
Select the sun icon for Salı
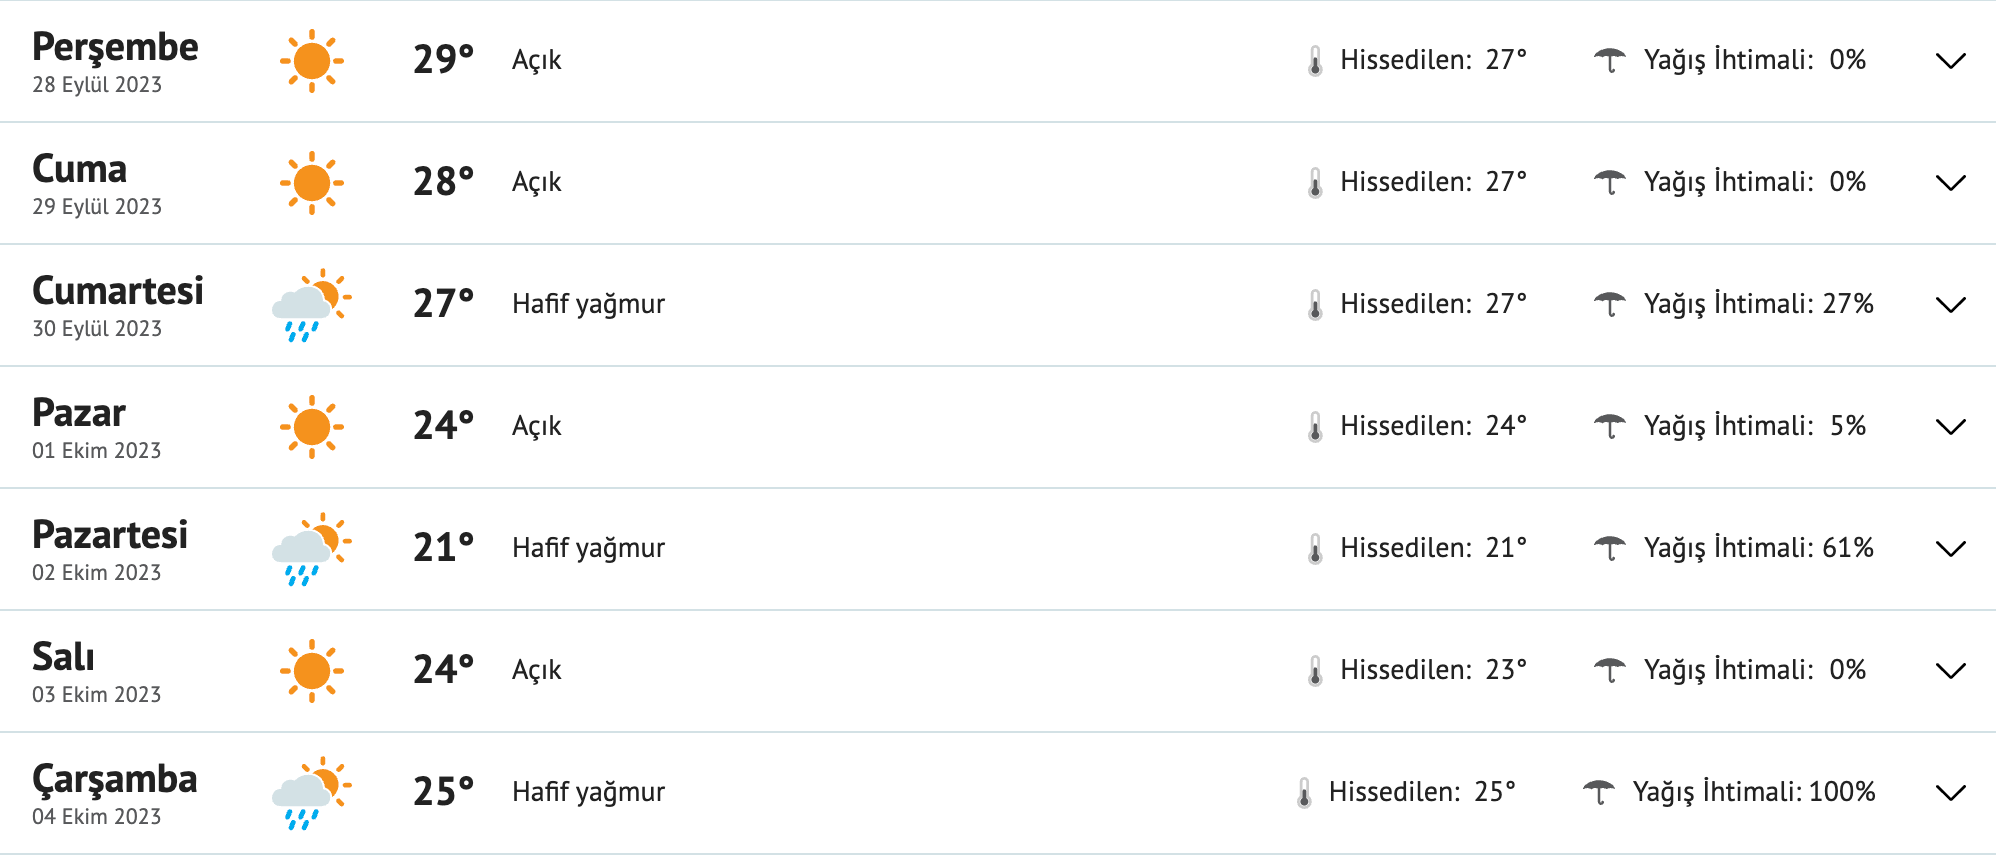tap(313, 669)
